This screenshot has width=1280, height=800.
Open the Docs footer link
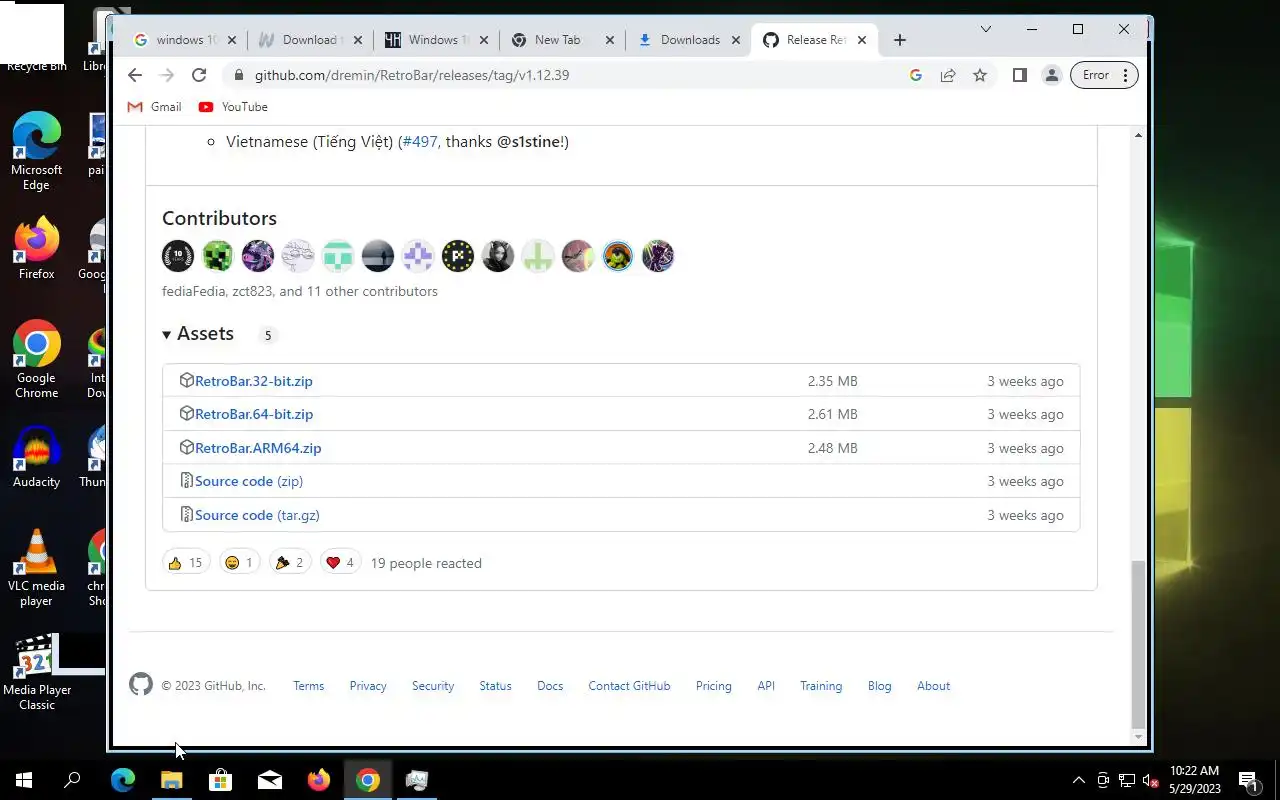550,686
